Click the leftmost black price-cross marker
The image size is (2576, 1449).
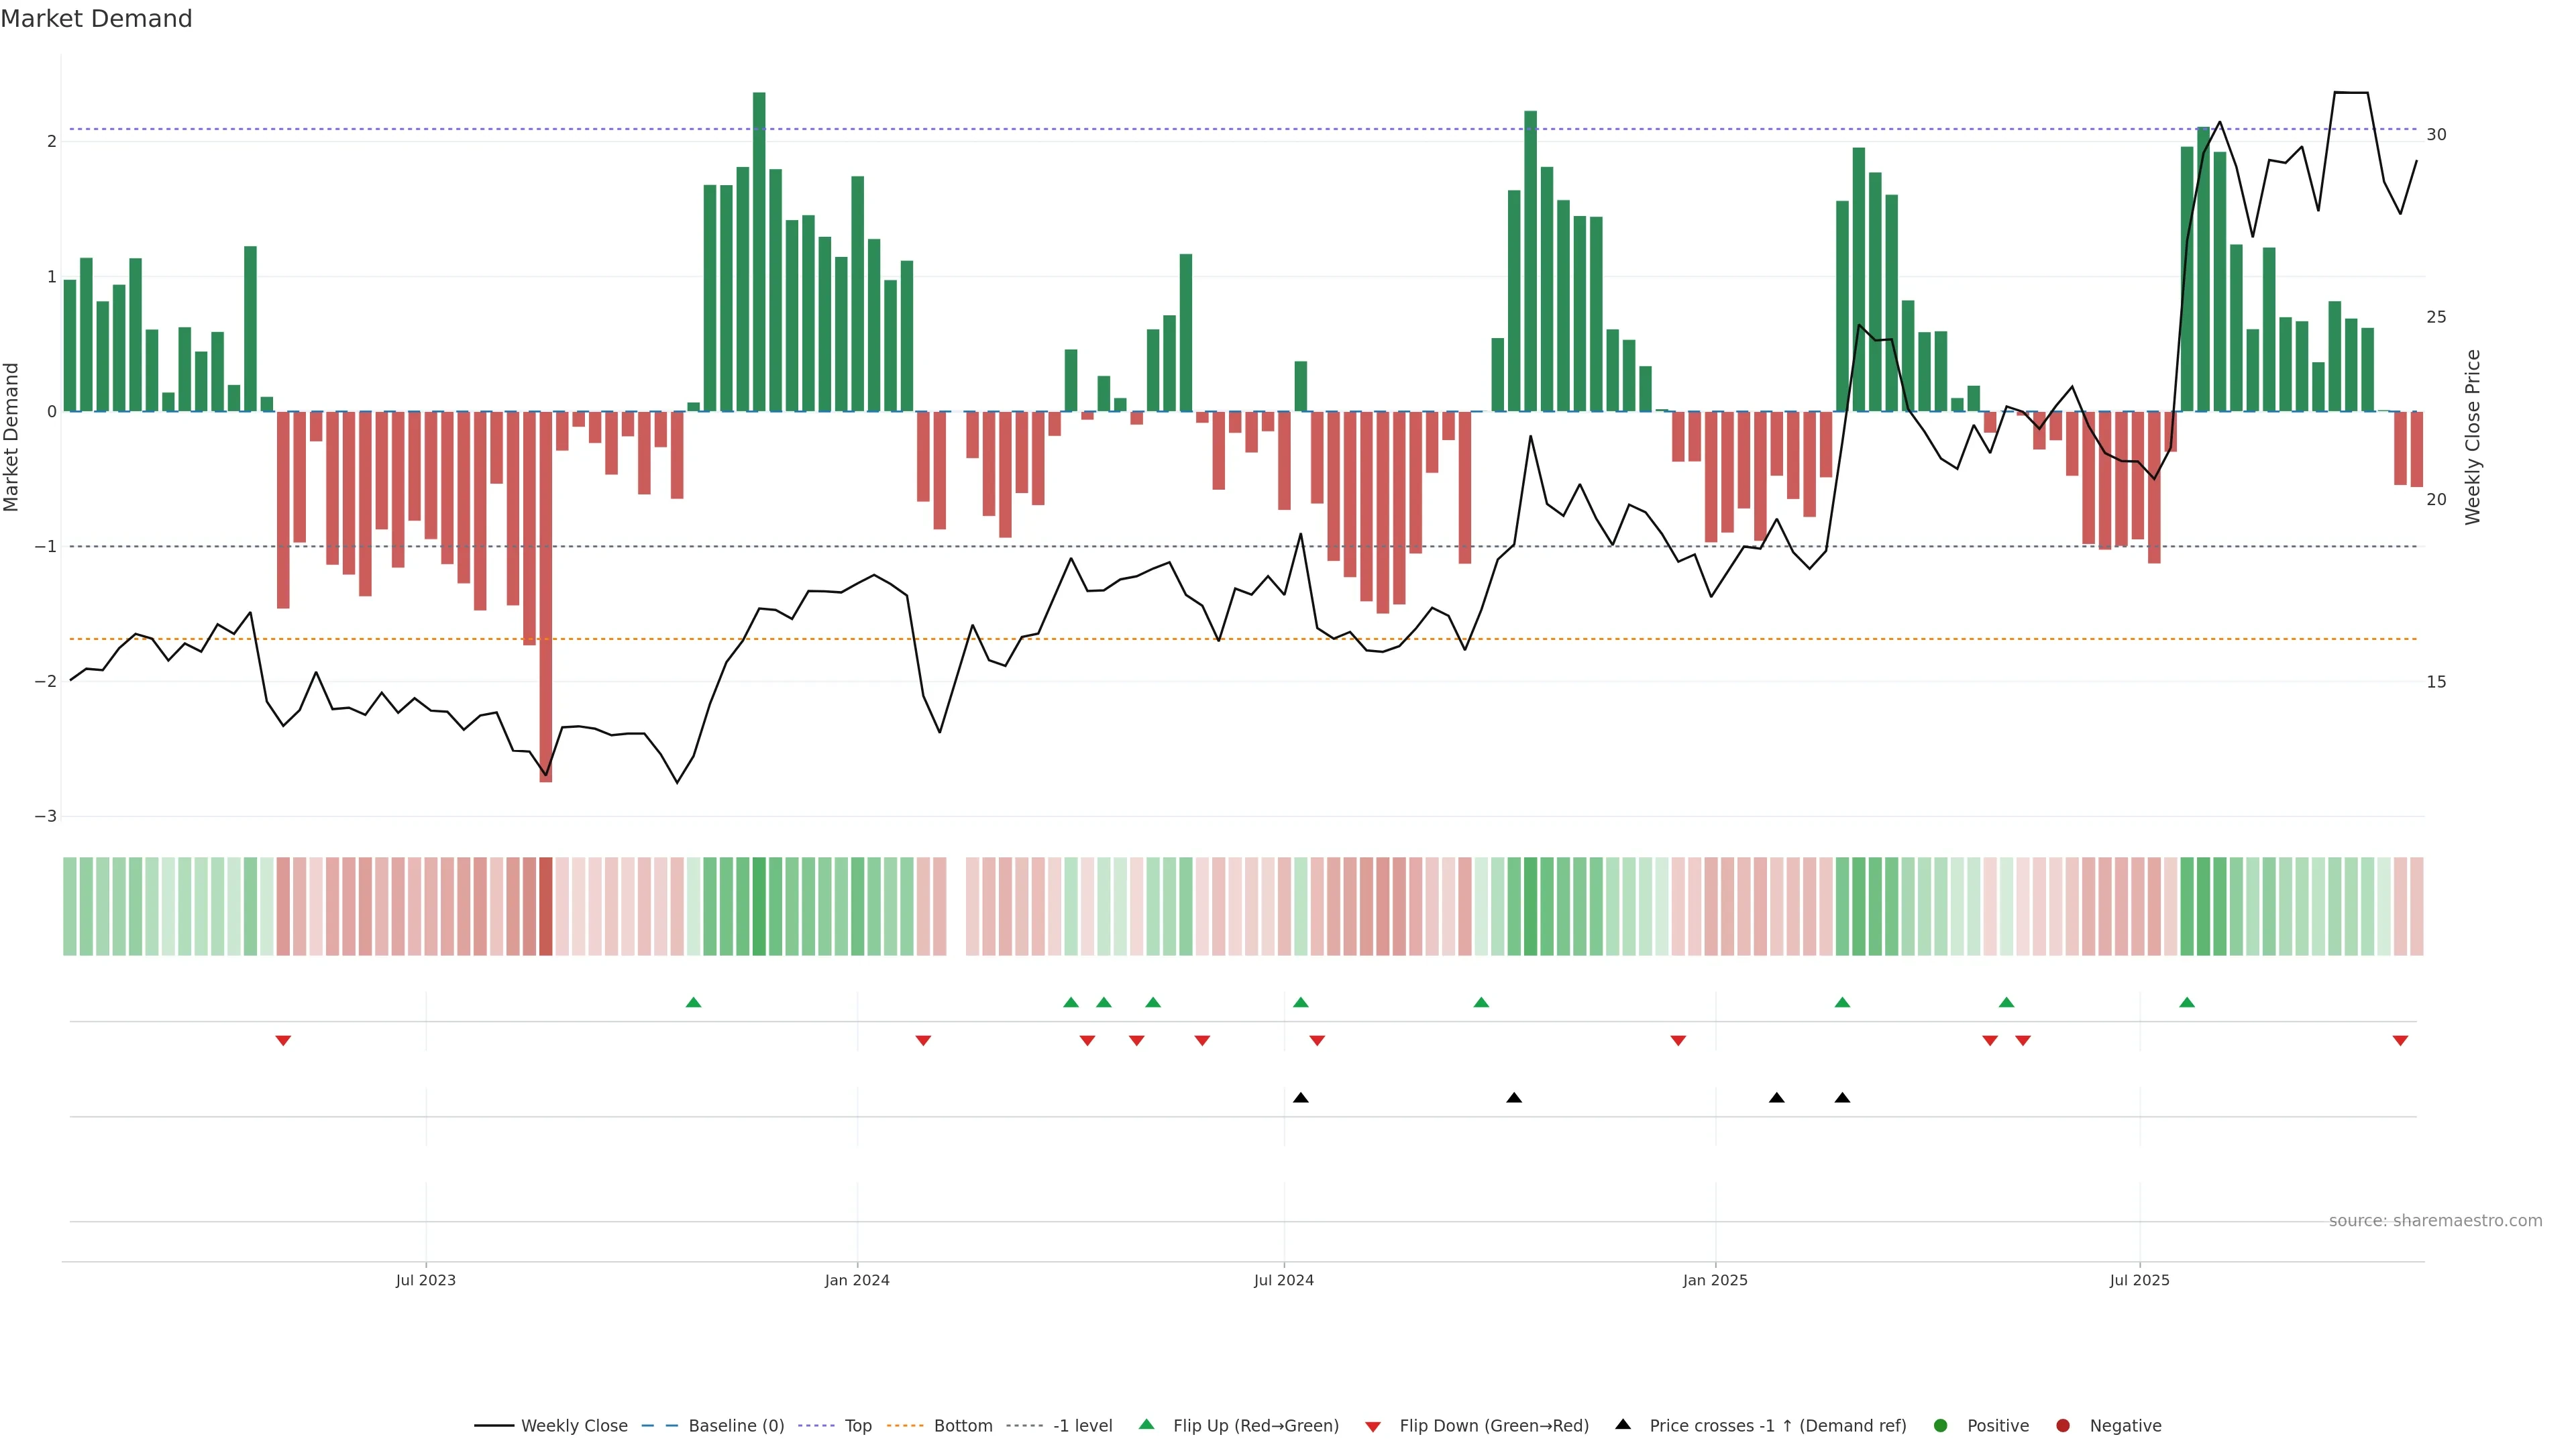coord(1300,1098)
